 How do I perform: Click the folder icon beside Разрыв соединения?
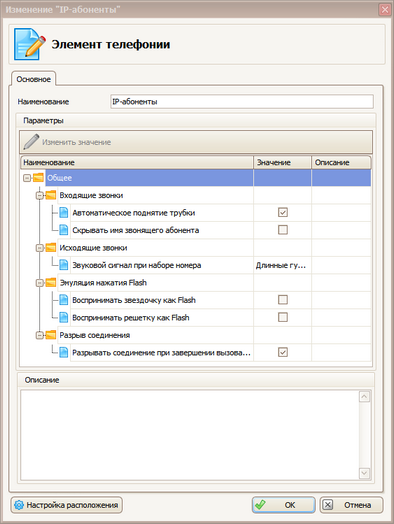(x=51, y=335)
